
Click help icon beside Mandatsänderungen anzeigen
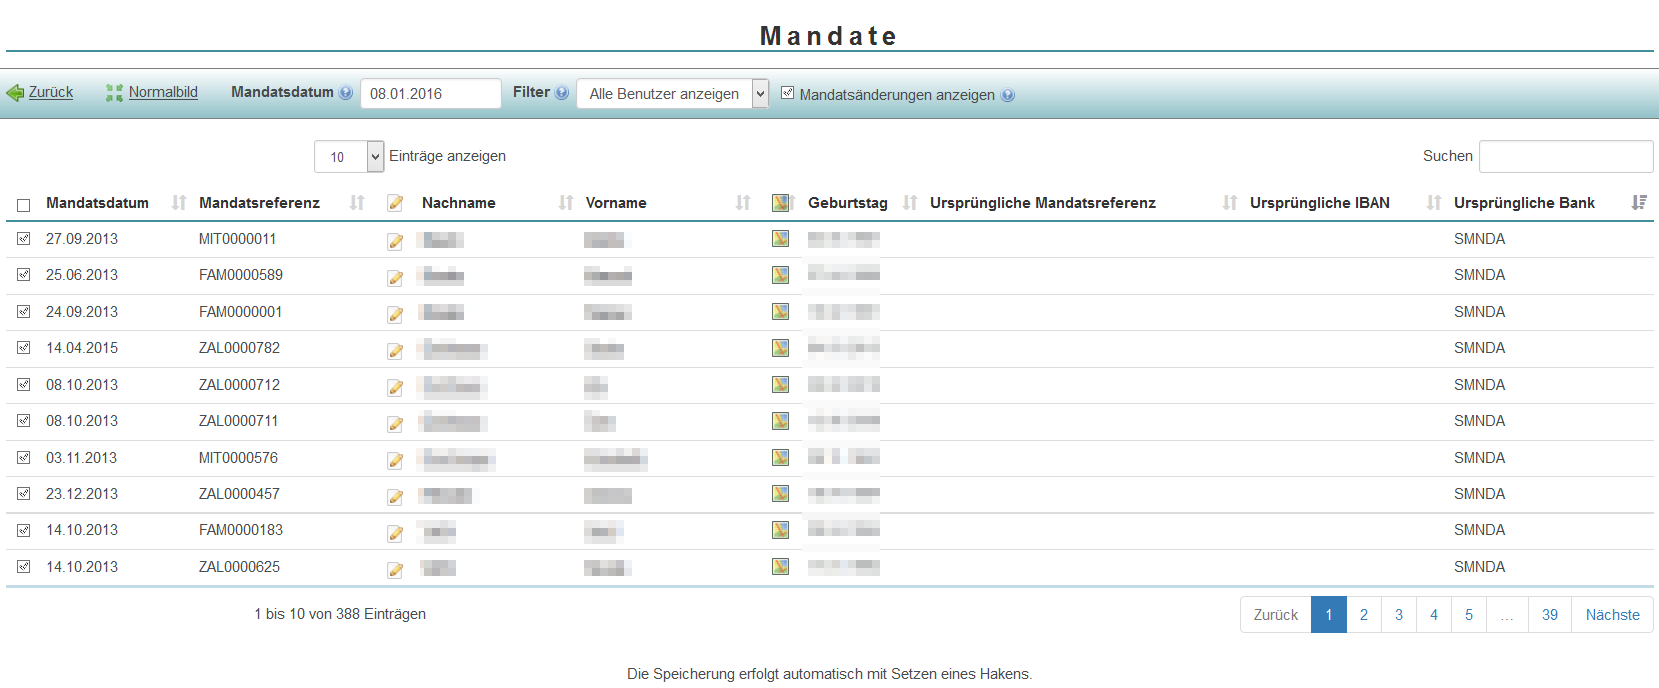pyautogui.click(x=1008, y=95)
